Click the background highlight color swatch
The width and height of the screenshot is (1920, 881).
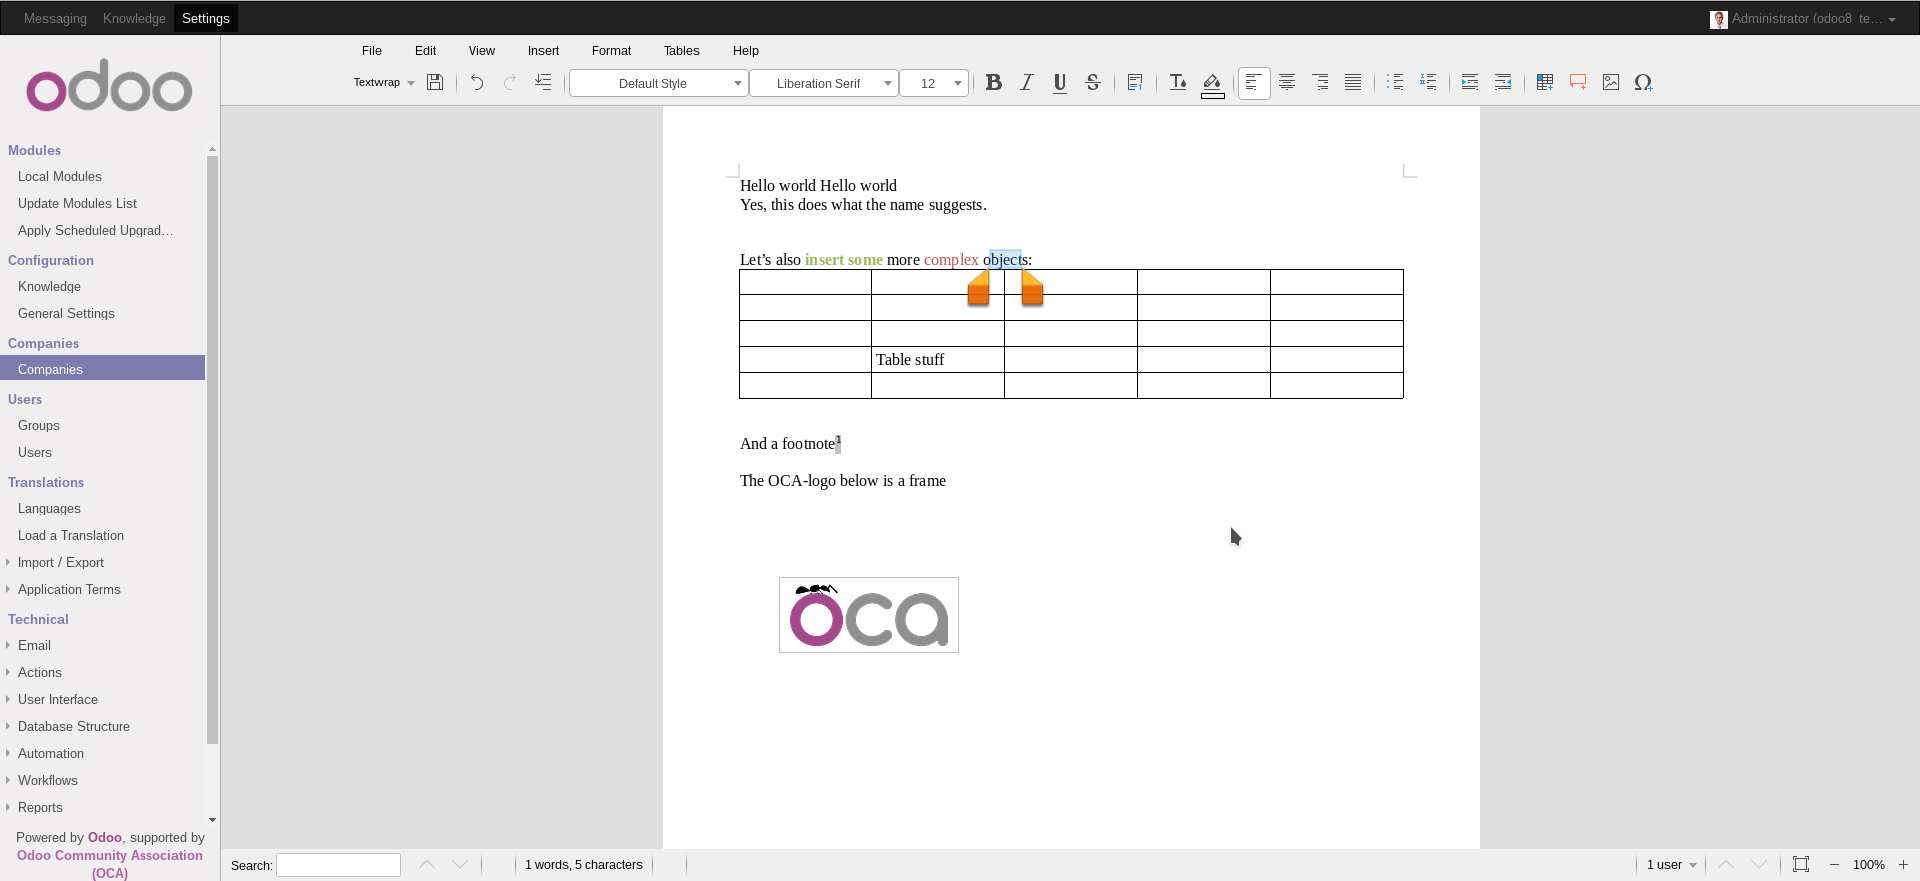tap(1212, 96)
